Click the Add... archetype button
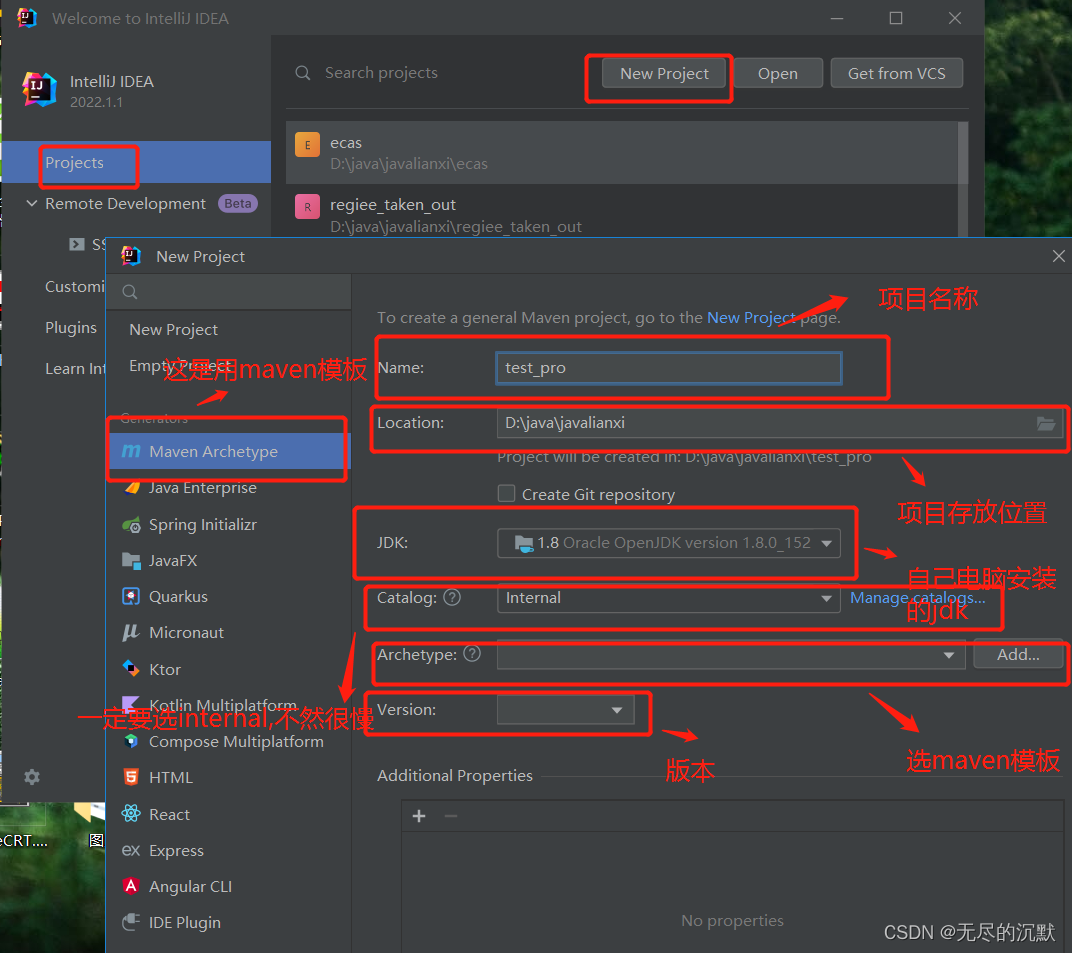1072x953 pixels. point(1018,654)
